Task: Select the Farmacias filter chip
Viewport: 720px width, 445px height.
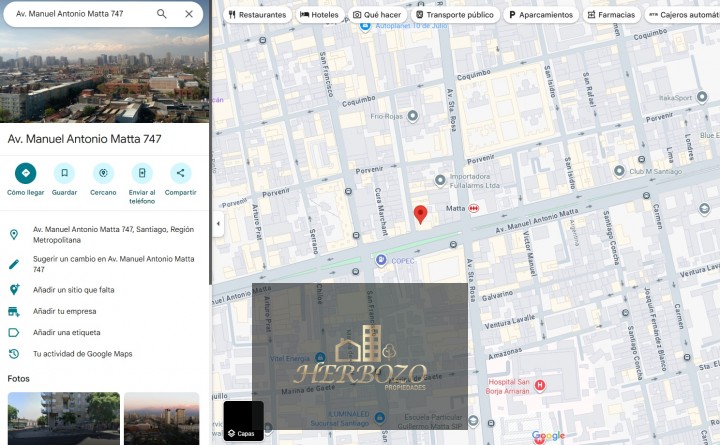Action: pos(610,15)
